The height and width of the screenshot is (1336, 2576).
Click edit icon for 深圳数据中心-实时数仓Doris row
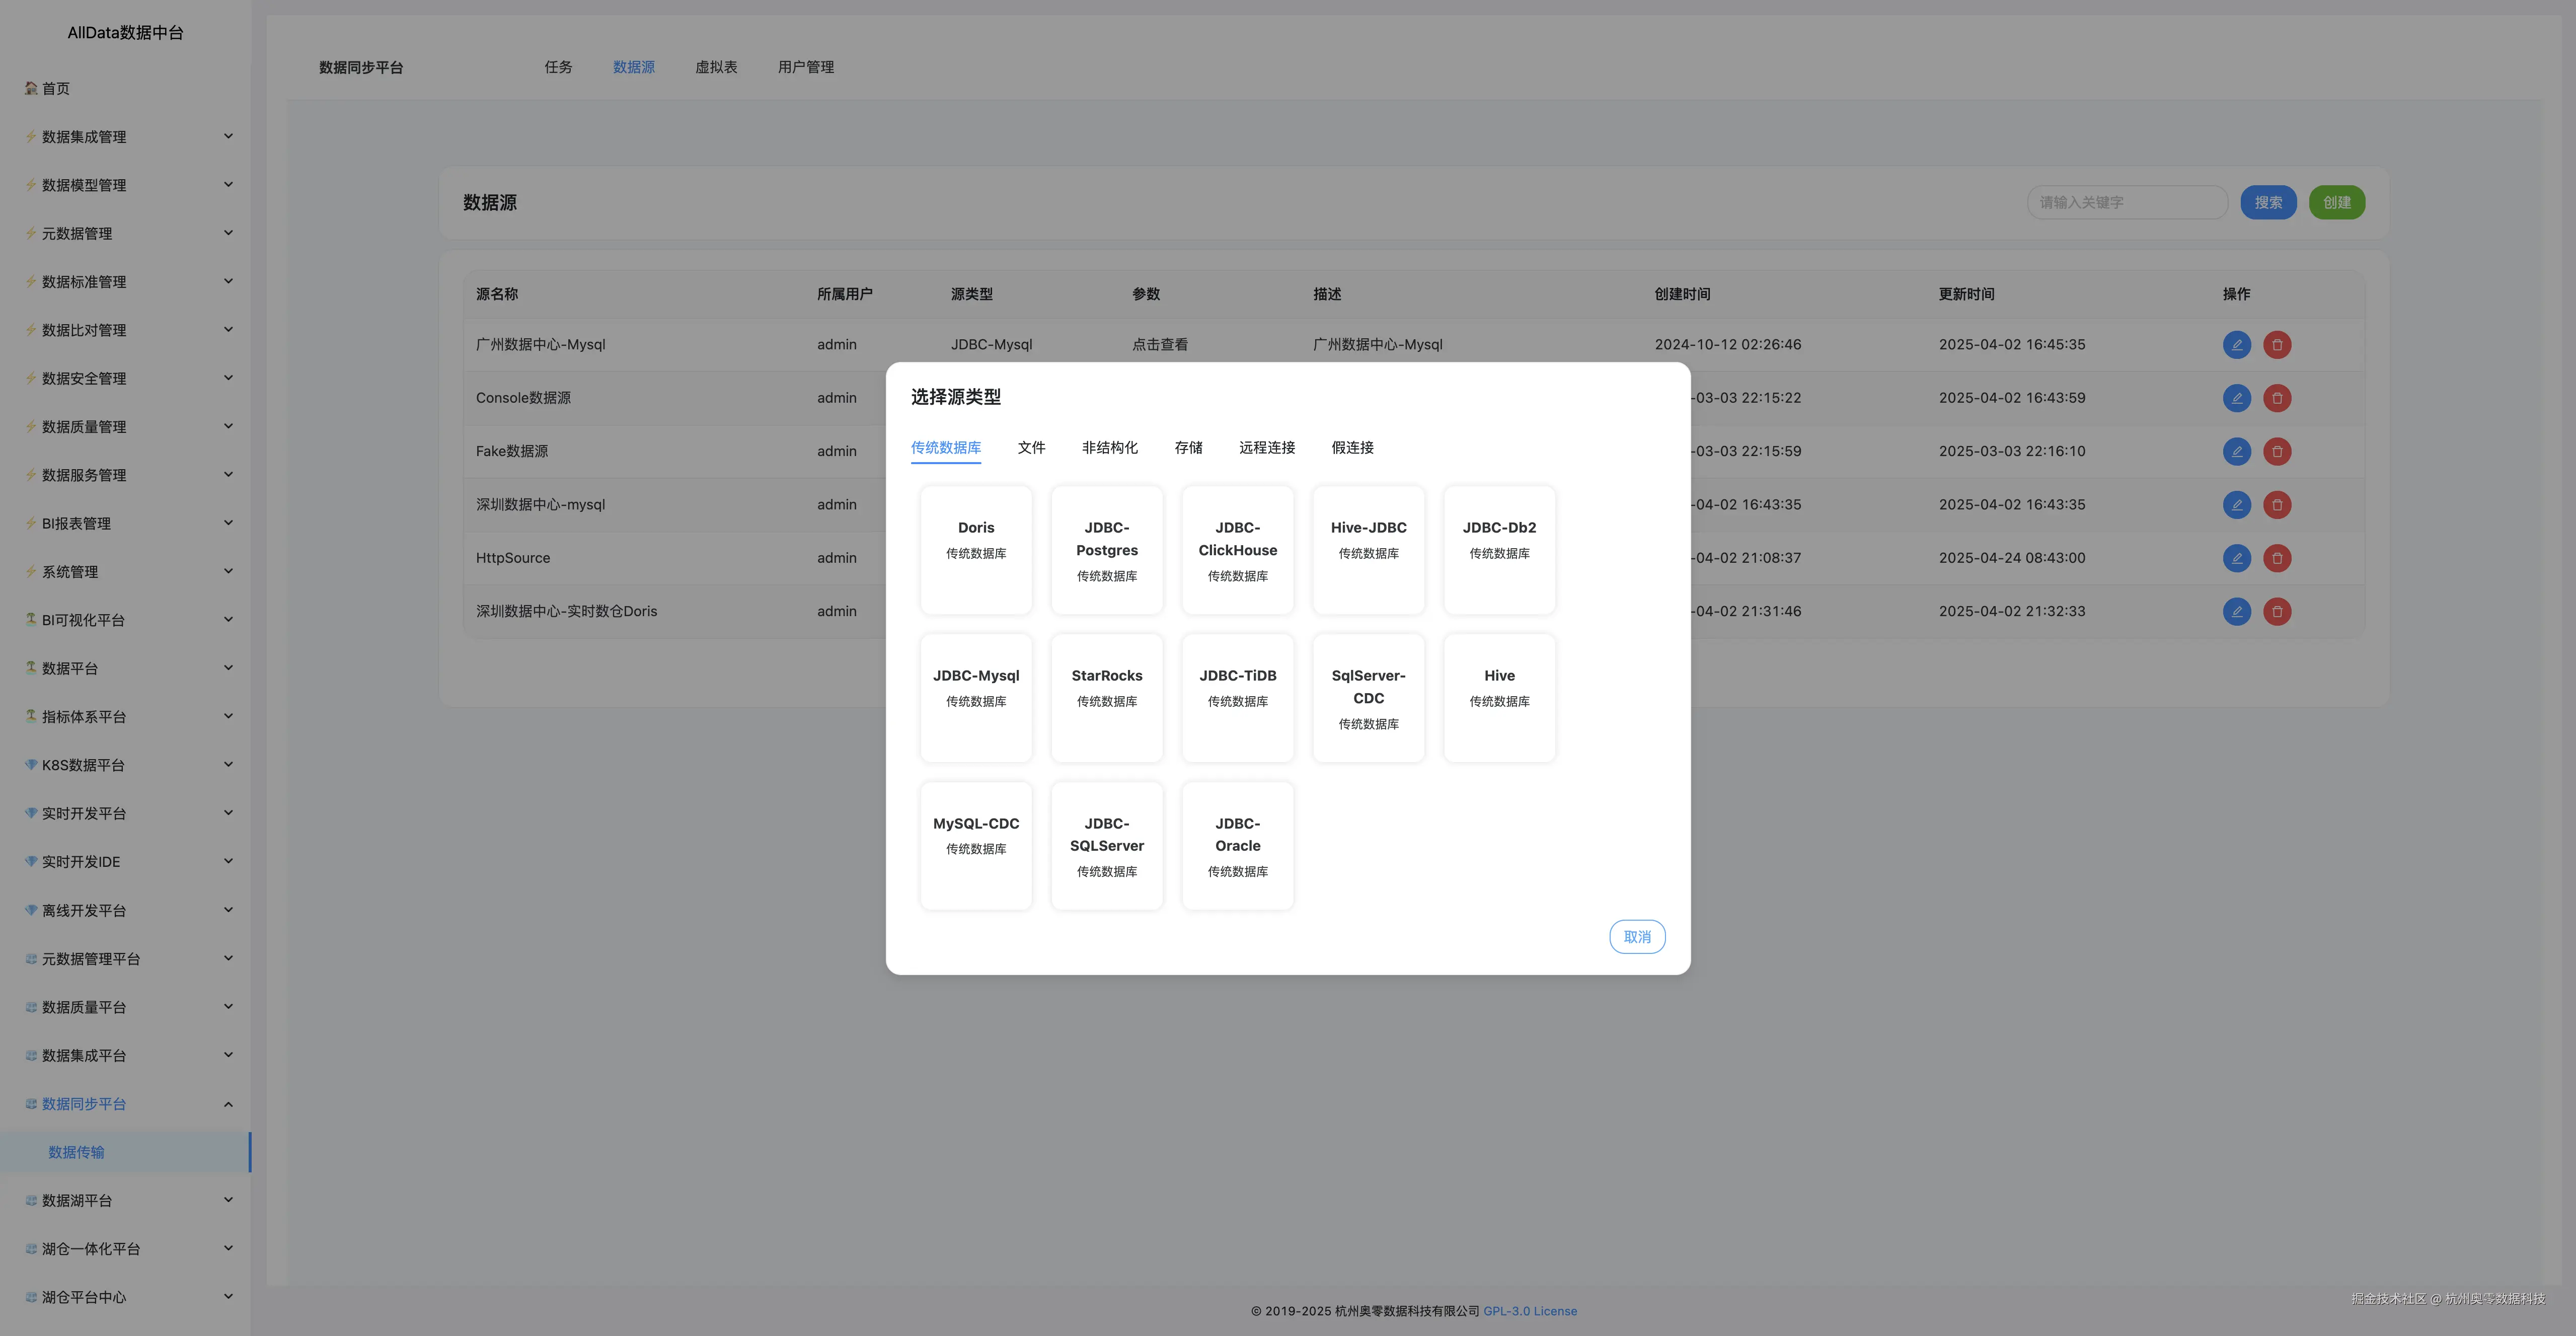[x=2236, y=611]
